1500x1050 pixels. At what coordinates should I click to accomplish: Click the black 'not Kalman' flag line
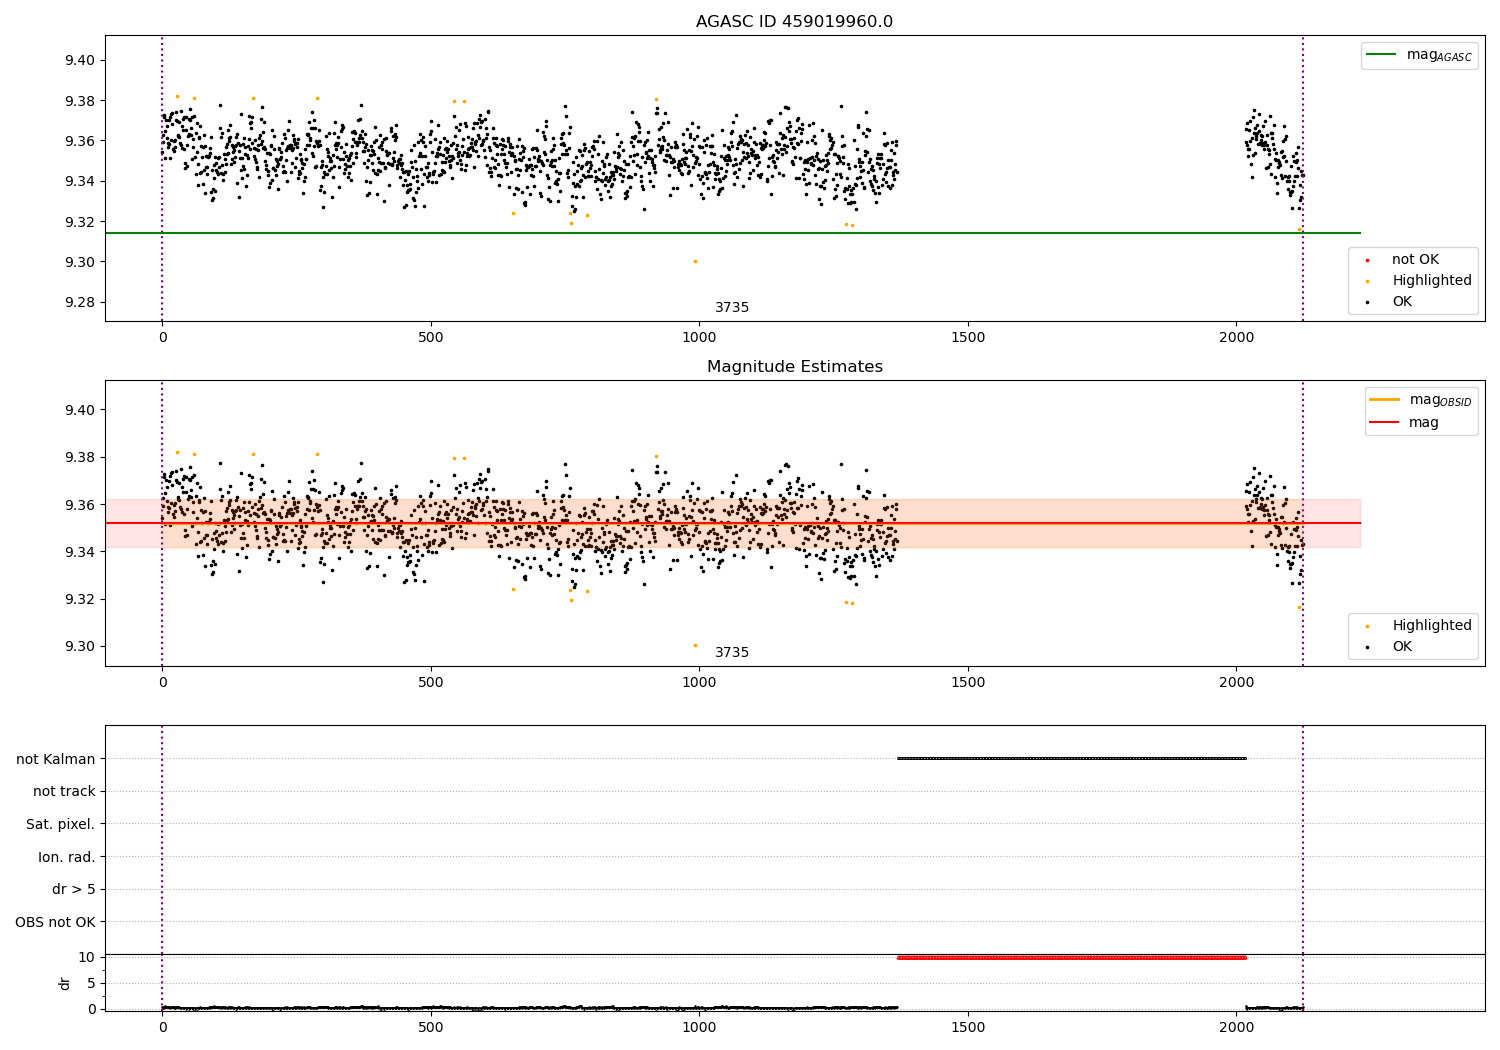[1071, 758]
